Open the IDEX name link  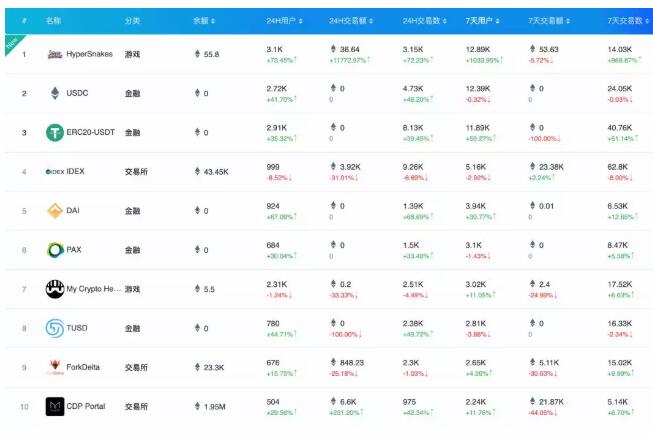[x=75, y=172]
